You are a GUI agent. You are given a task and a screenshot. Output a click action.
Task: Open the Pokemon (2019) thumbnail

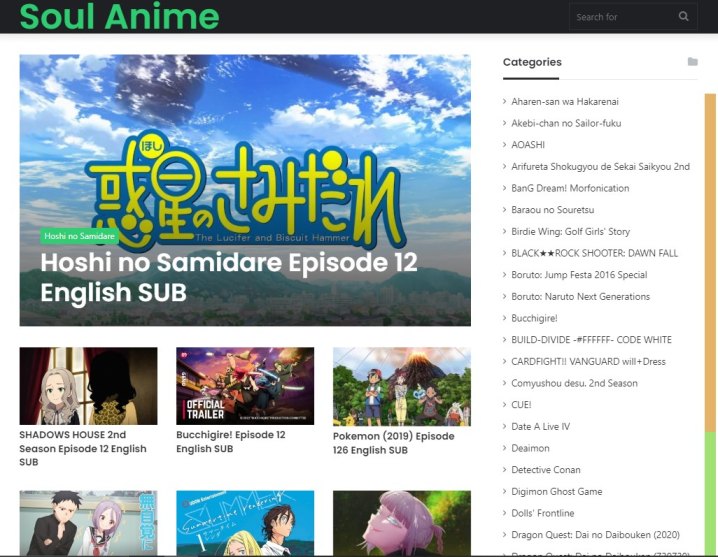click(x=402, y=387)
